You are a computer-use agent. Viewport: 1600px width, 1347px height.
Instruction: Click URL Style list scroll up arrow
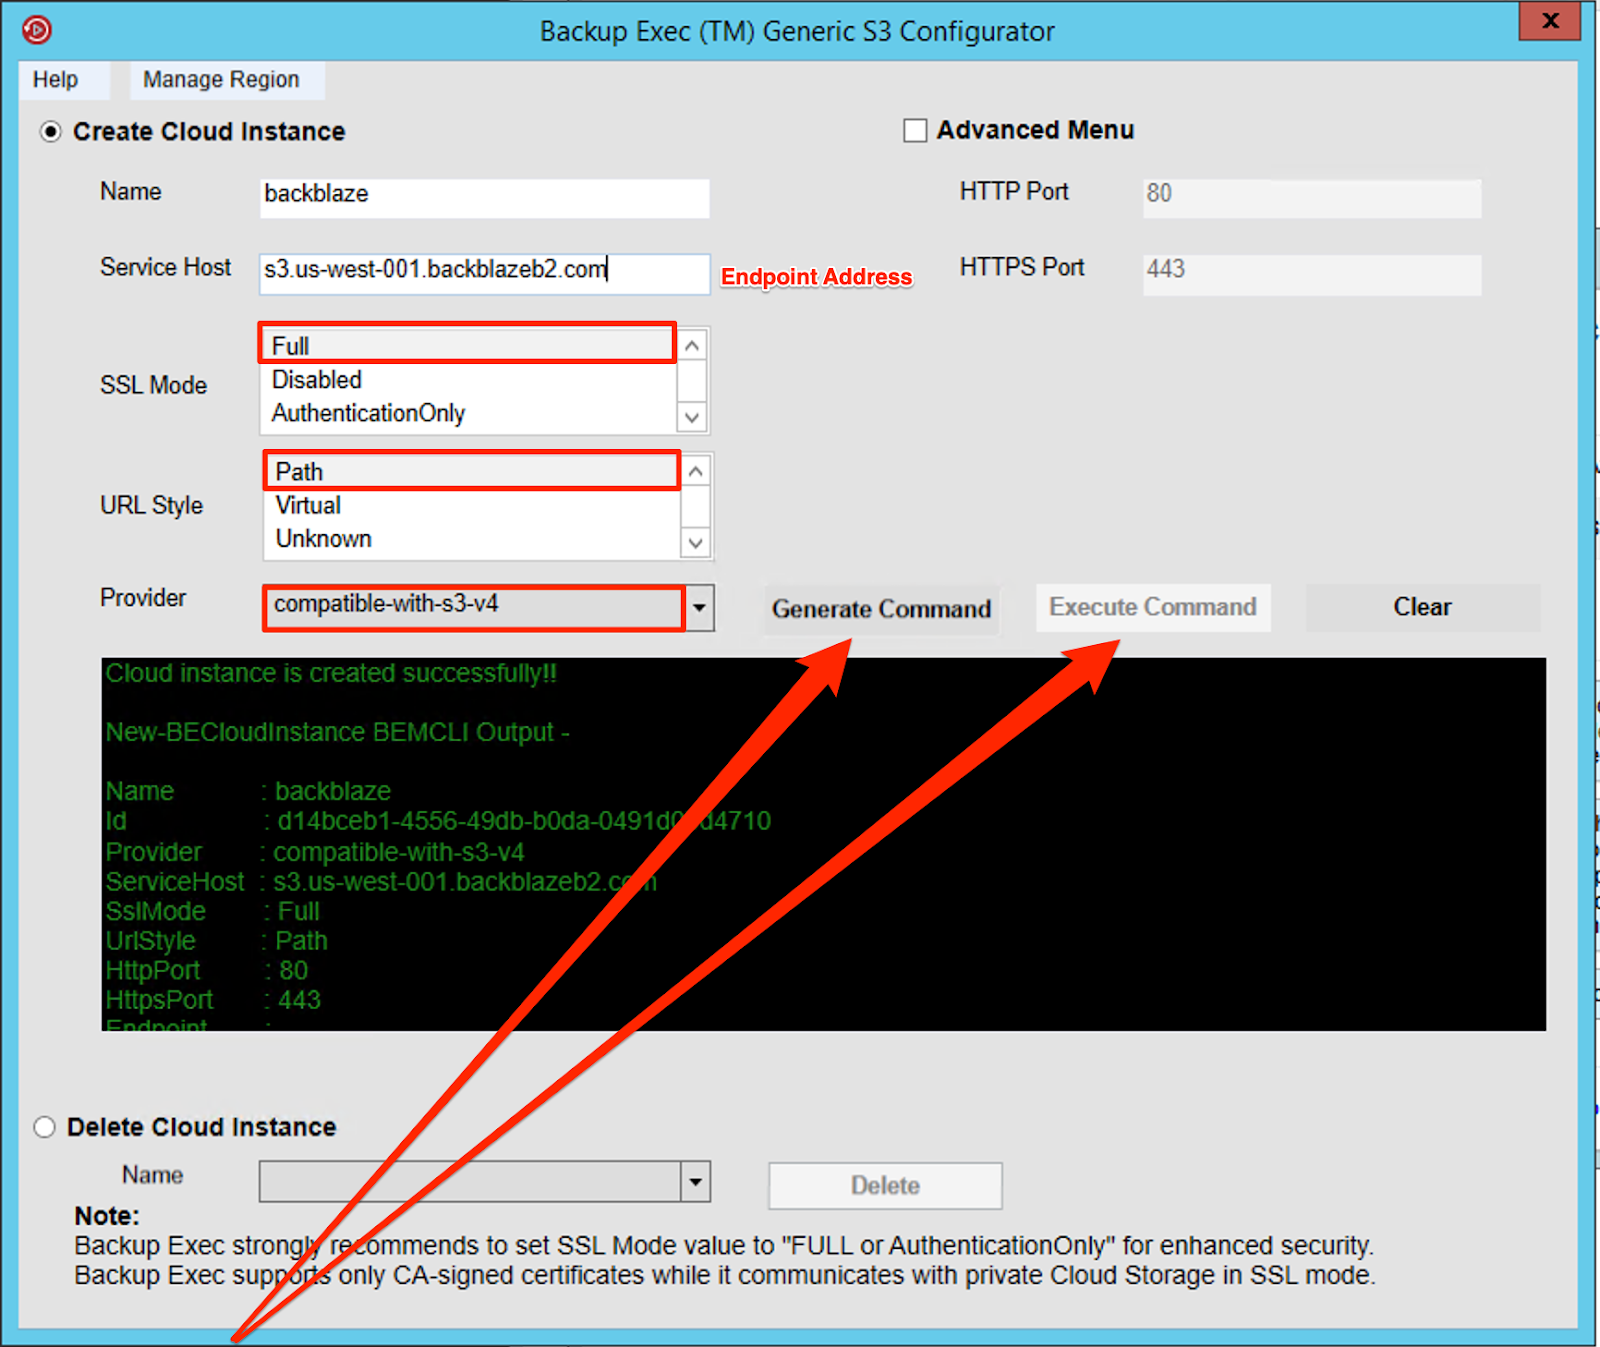coord(696,471)
